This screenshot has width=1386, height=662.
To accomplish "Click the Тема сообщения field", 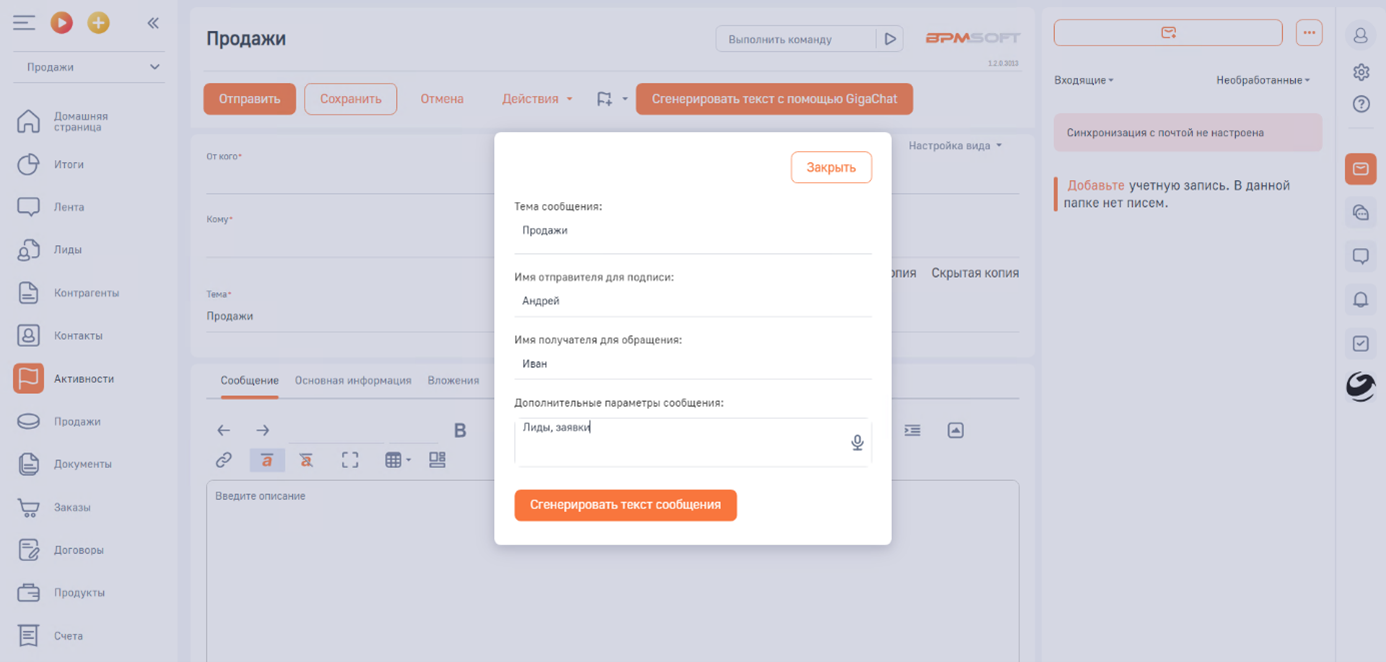I will click(693, 231).
